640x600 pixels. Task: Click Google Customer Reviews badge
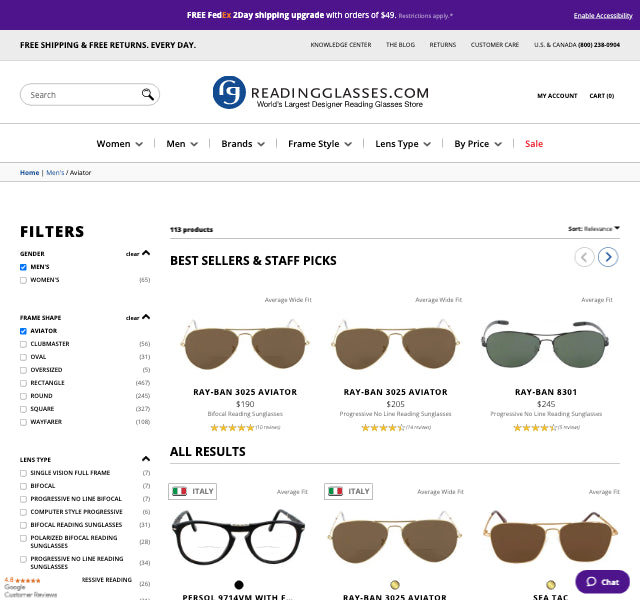click(31, 587)
